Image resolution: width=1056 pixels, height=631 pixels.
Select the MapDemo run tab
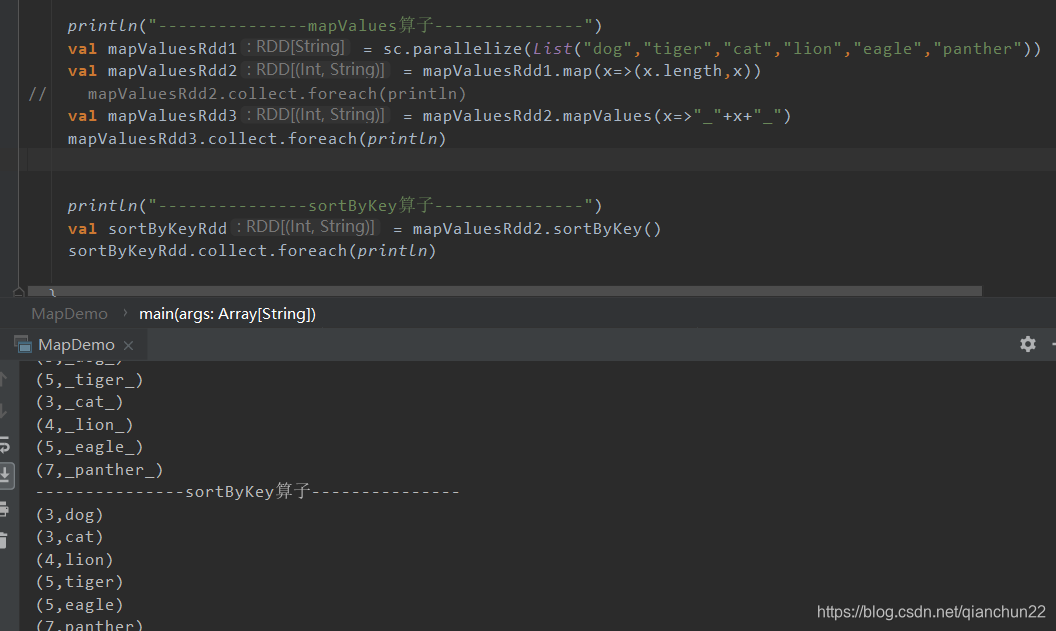[76, 345]
